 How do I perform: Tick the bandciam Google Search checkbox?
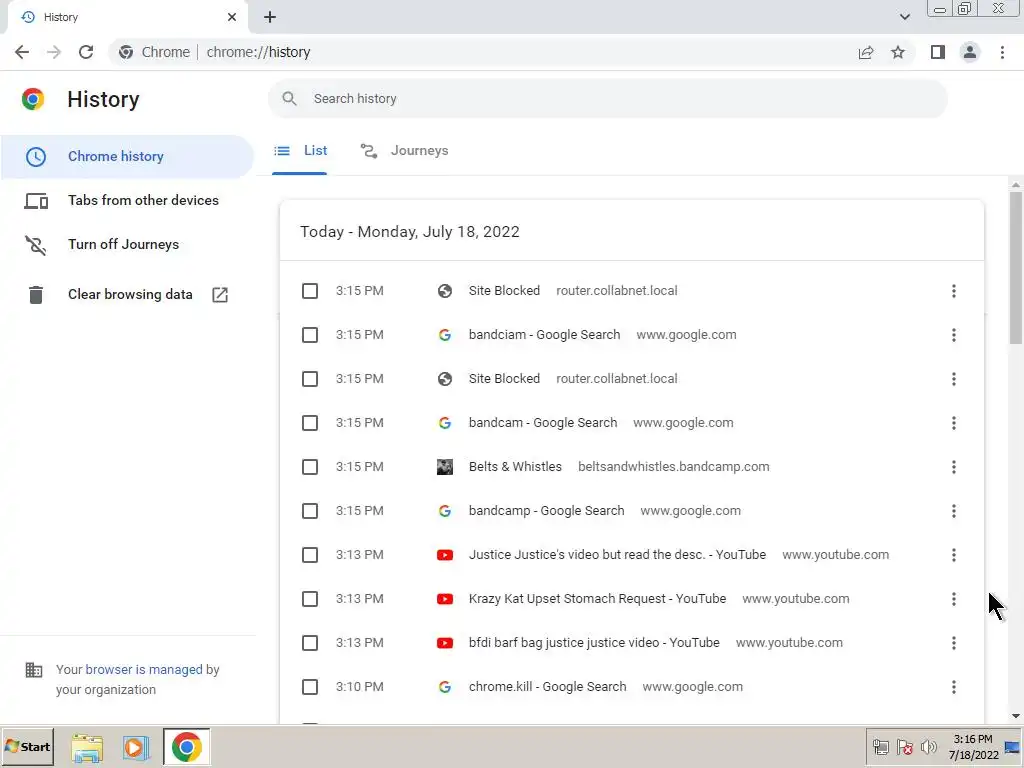coord(310,335)
